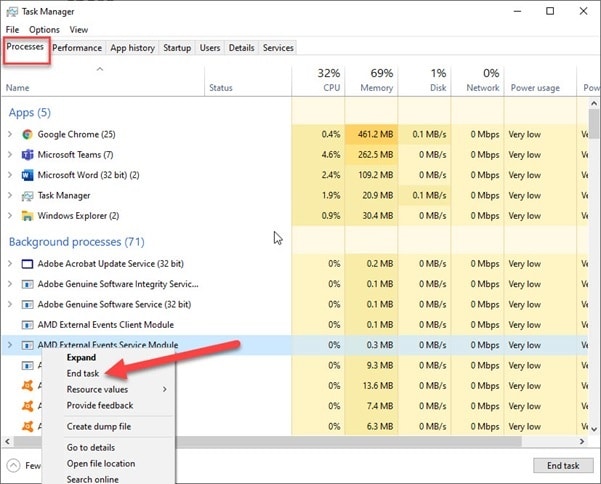Viewport: 601px width, 484px height.
Task: Click the Adobe Acrobat Update Service icon
Action: tap(27, 264)
